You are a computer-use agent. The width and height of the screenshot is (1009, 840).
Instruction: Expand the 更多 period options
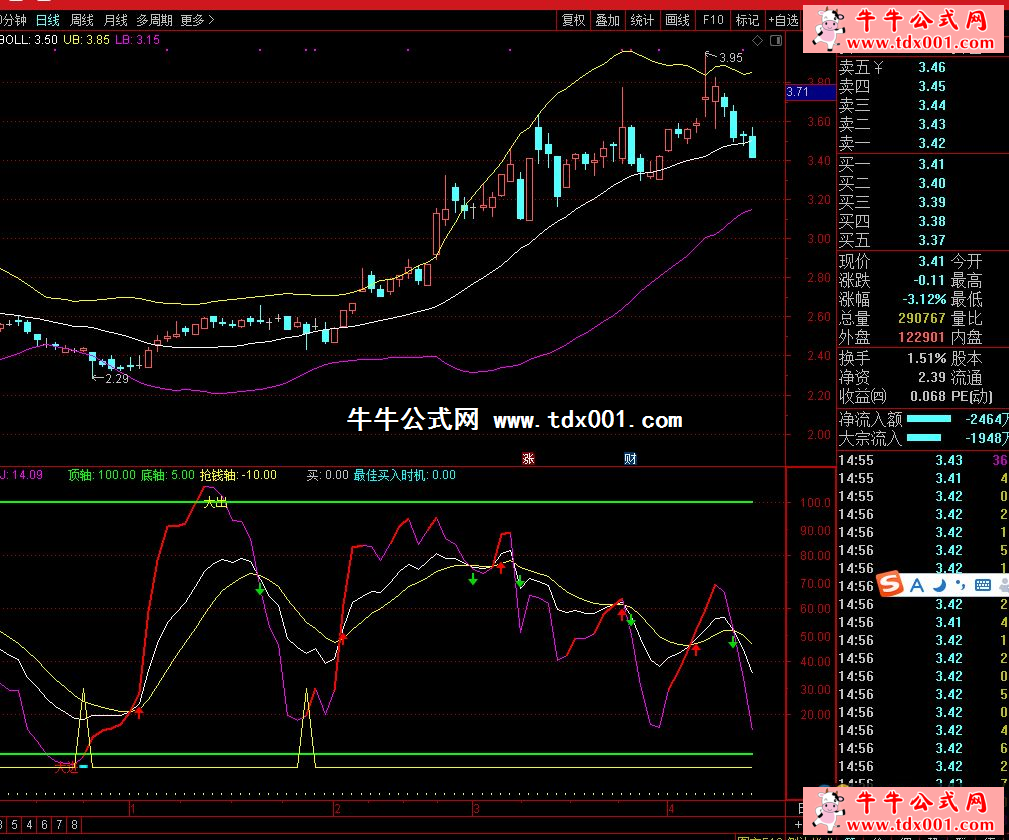click(x=197, y=20)
